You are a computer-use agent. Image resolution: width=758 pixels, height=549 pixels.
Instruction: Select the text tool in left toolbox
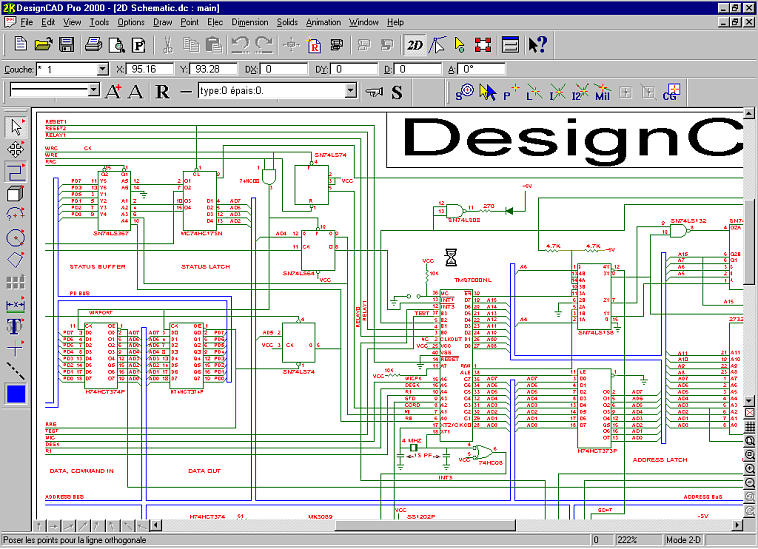[x=15, y=326]
